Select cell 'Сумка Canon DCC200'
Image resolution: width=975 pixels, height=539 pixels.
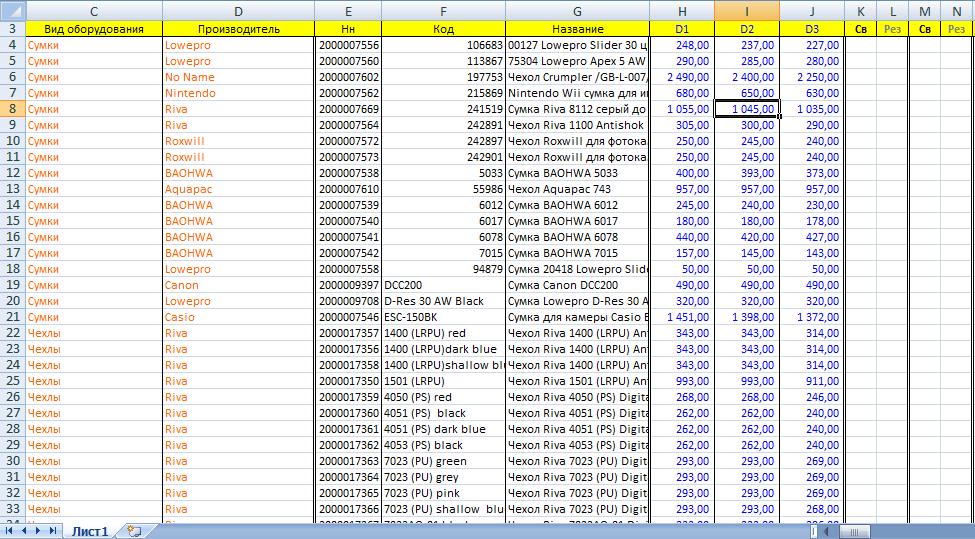pos(578,285)
